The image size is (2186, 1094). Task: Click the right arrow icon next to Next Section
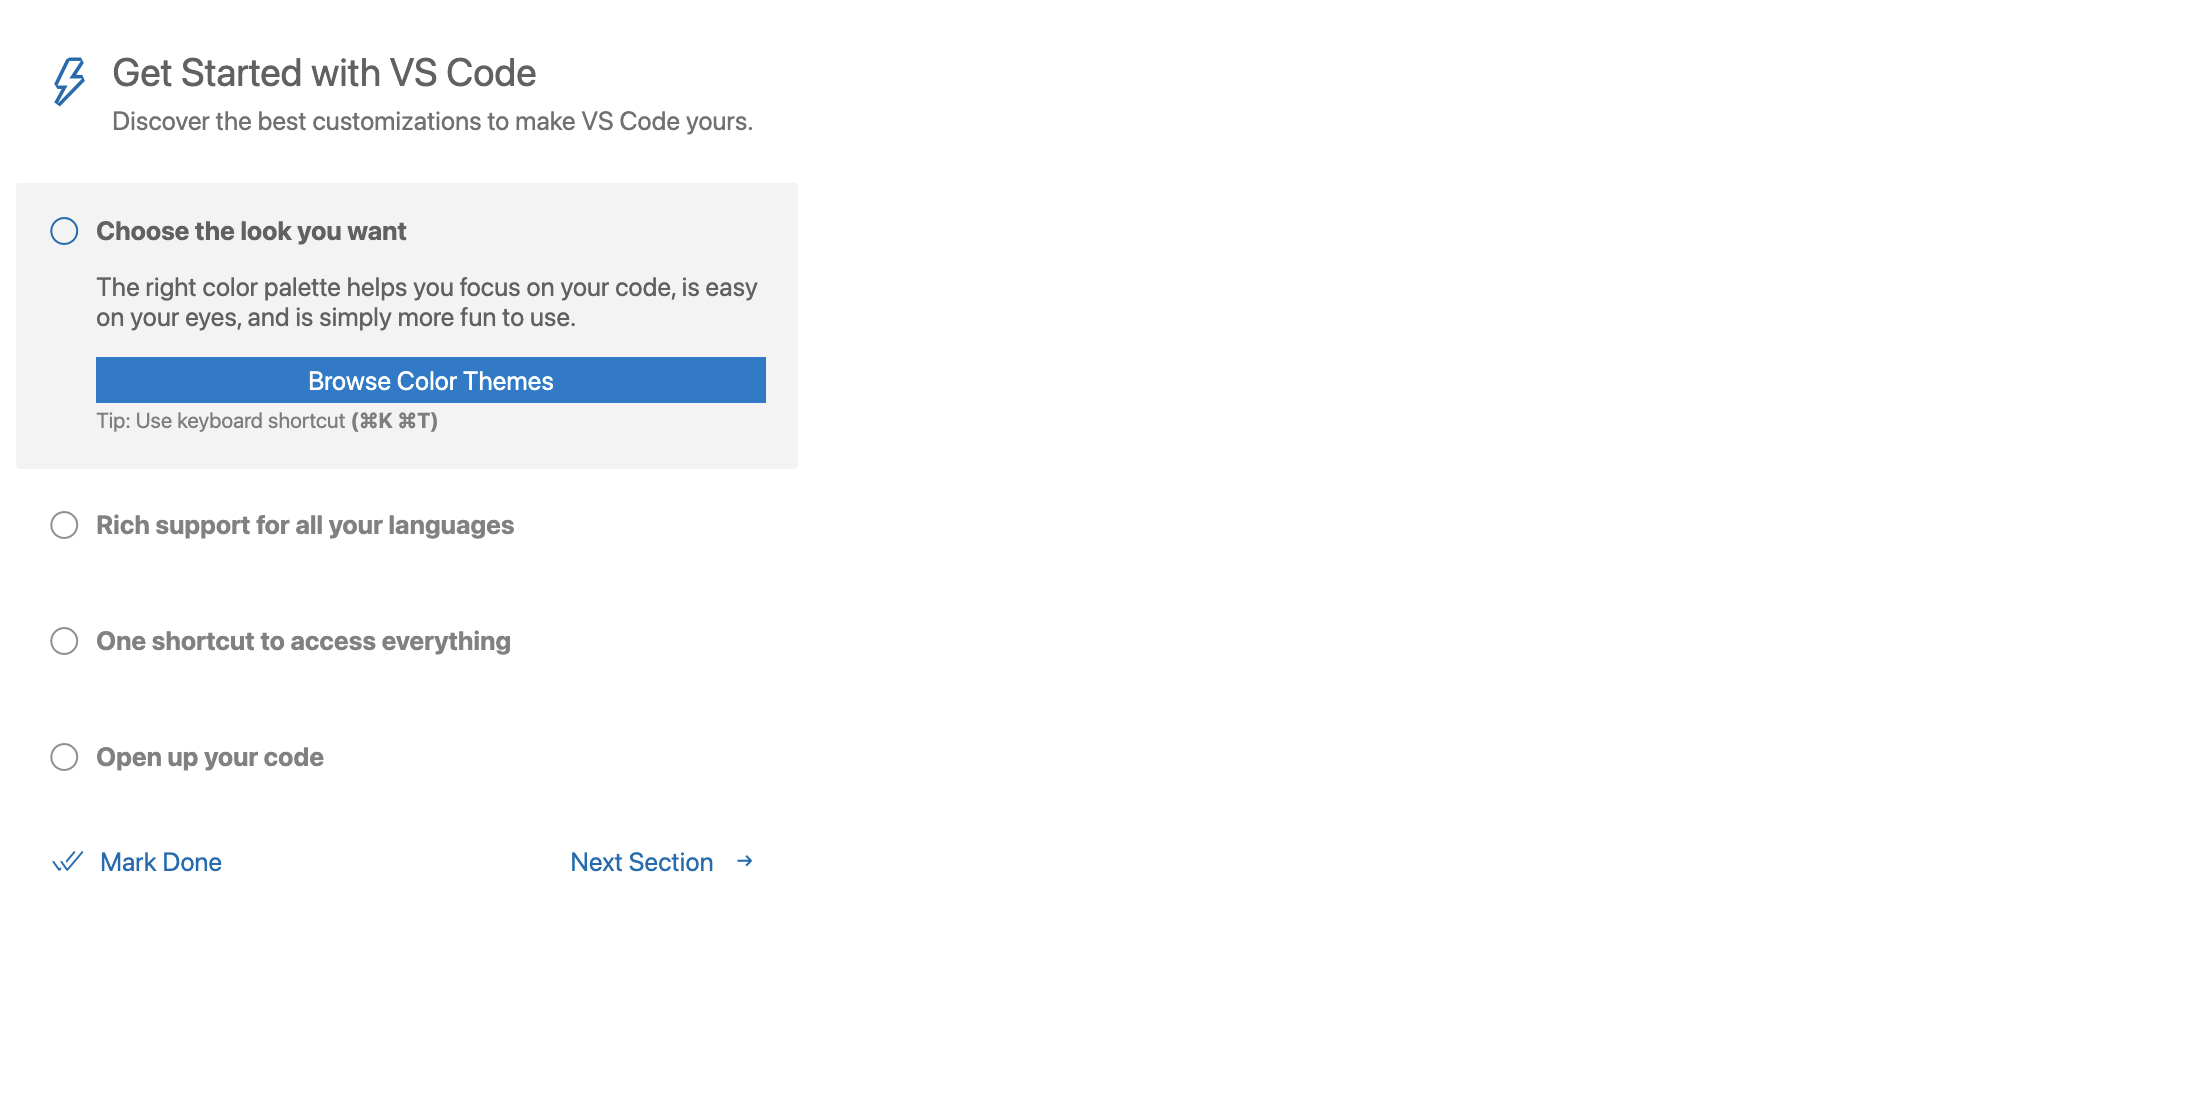(744, 861)
